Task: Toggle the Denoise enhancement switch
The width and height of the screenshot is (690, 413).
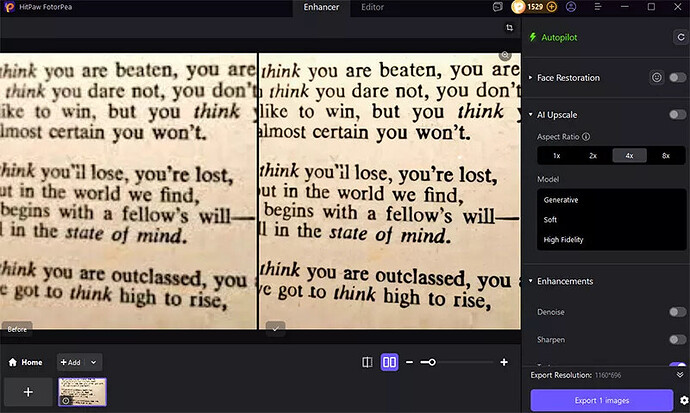Action: click(678, 312)
